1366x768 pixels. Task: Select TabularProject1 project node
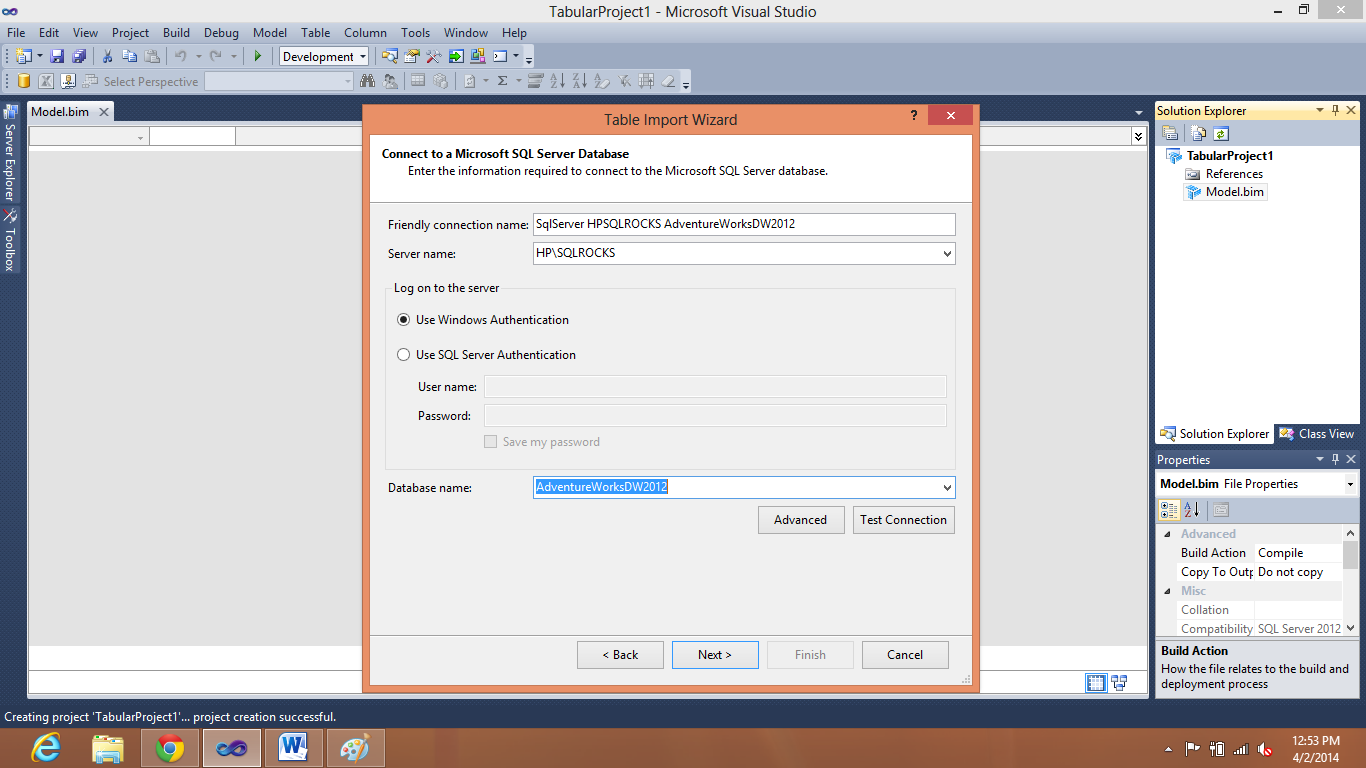click(x=1229, y=156)
